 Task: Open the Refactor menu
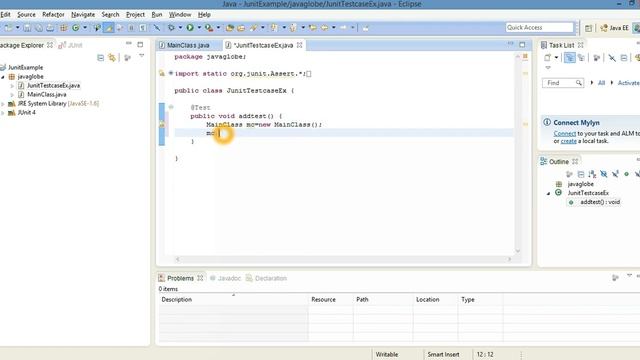coord(53,14)
